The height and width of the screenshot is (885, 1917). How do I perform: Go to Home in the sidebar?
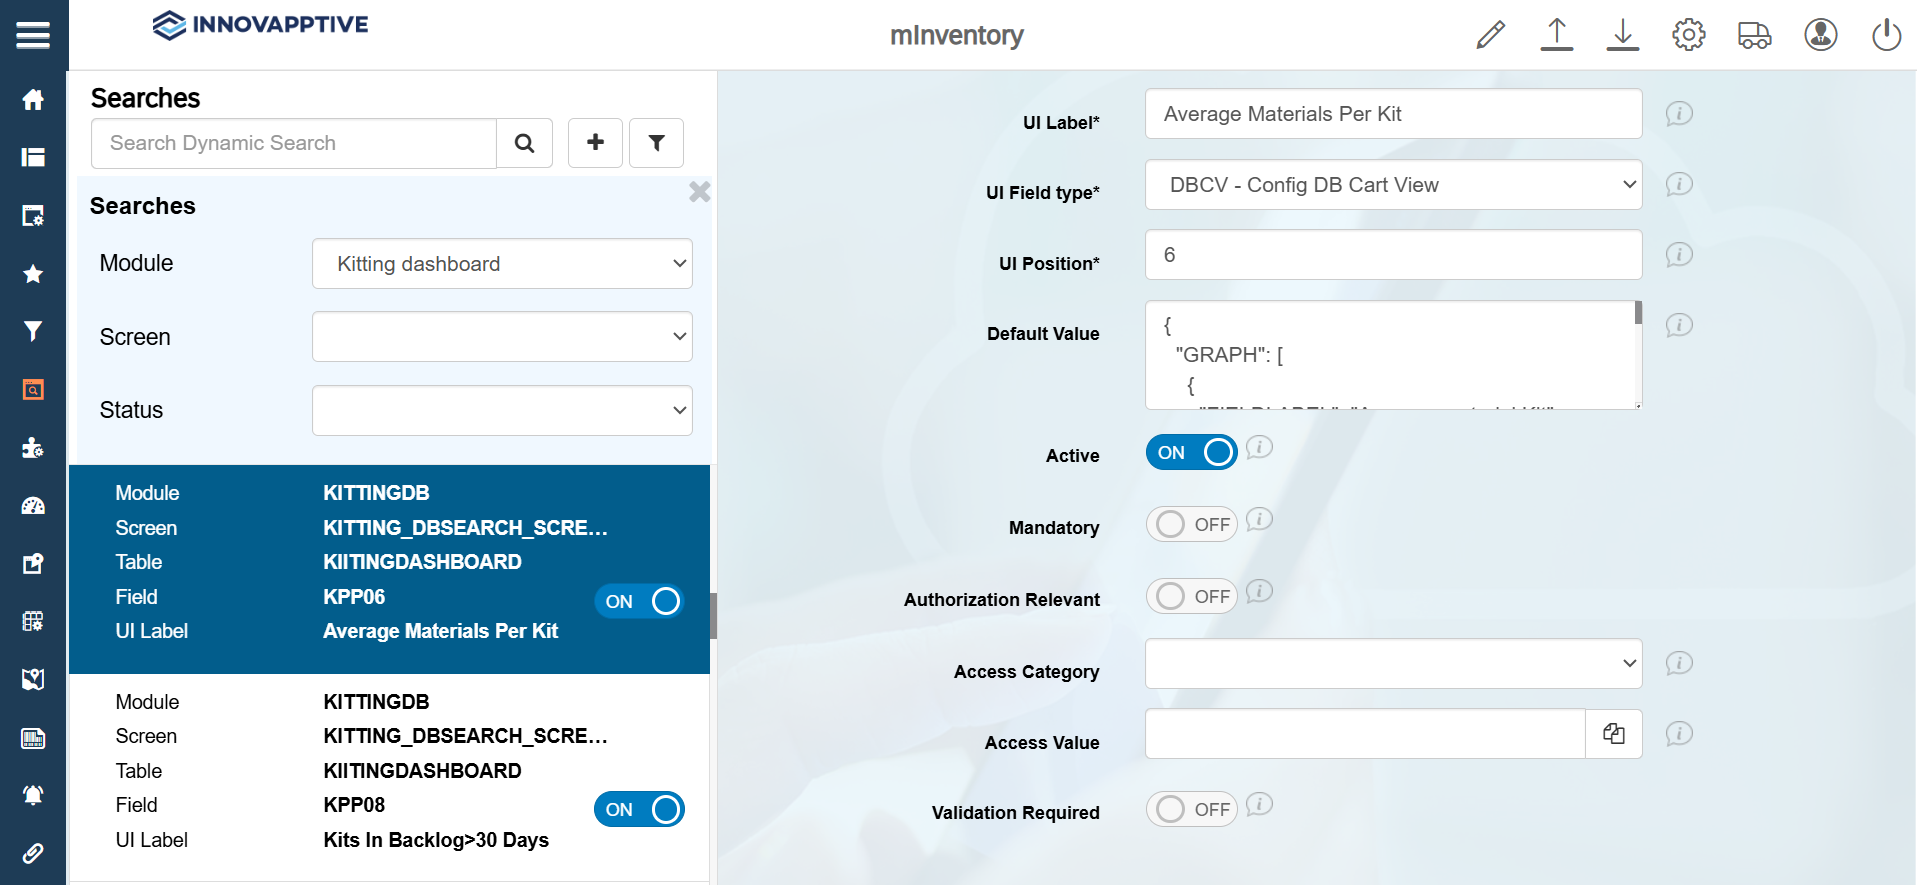coord(33,100)
